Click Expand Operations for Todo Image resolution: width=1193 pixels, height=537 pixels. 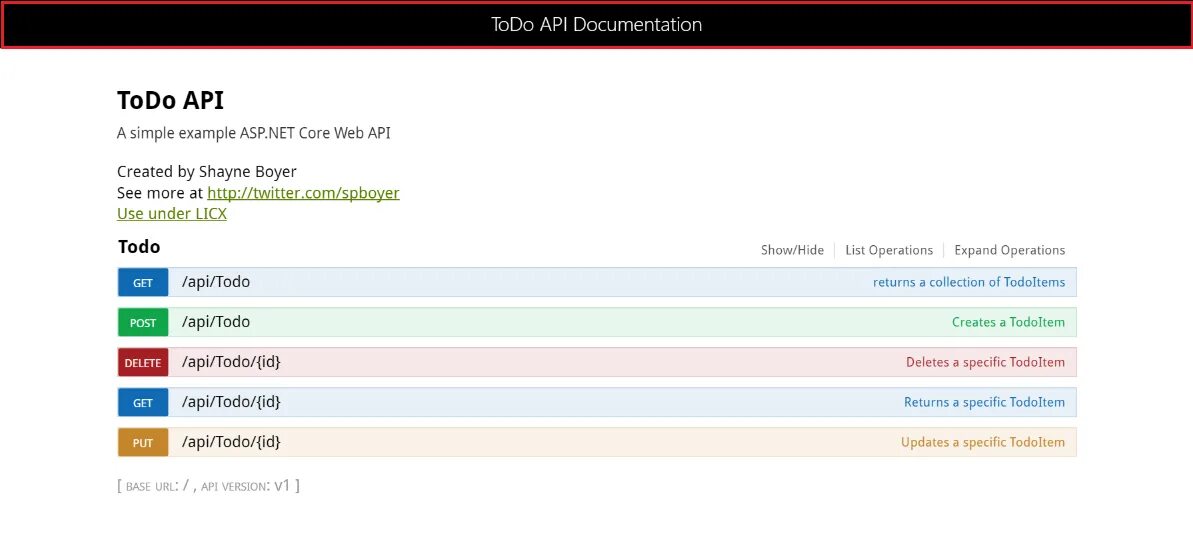coord(1010,250)
